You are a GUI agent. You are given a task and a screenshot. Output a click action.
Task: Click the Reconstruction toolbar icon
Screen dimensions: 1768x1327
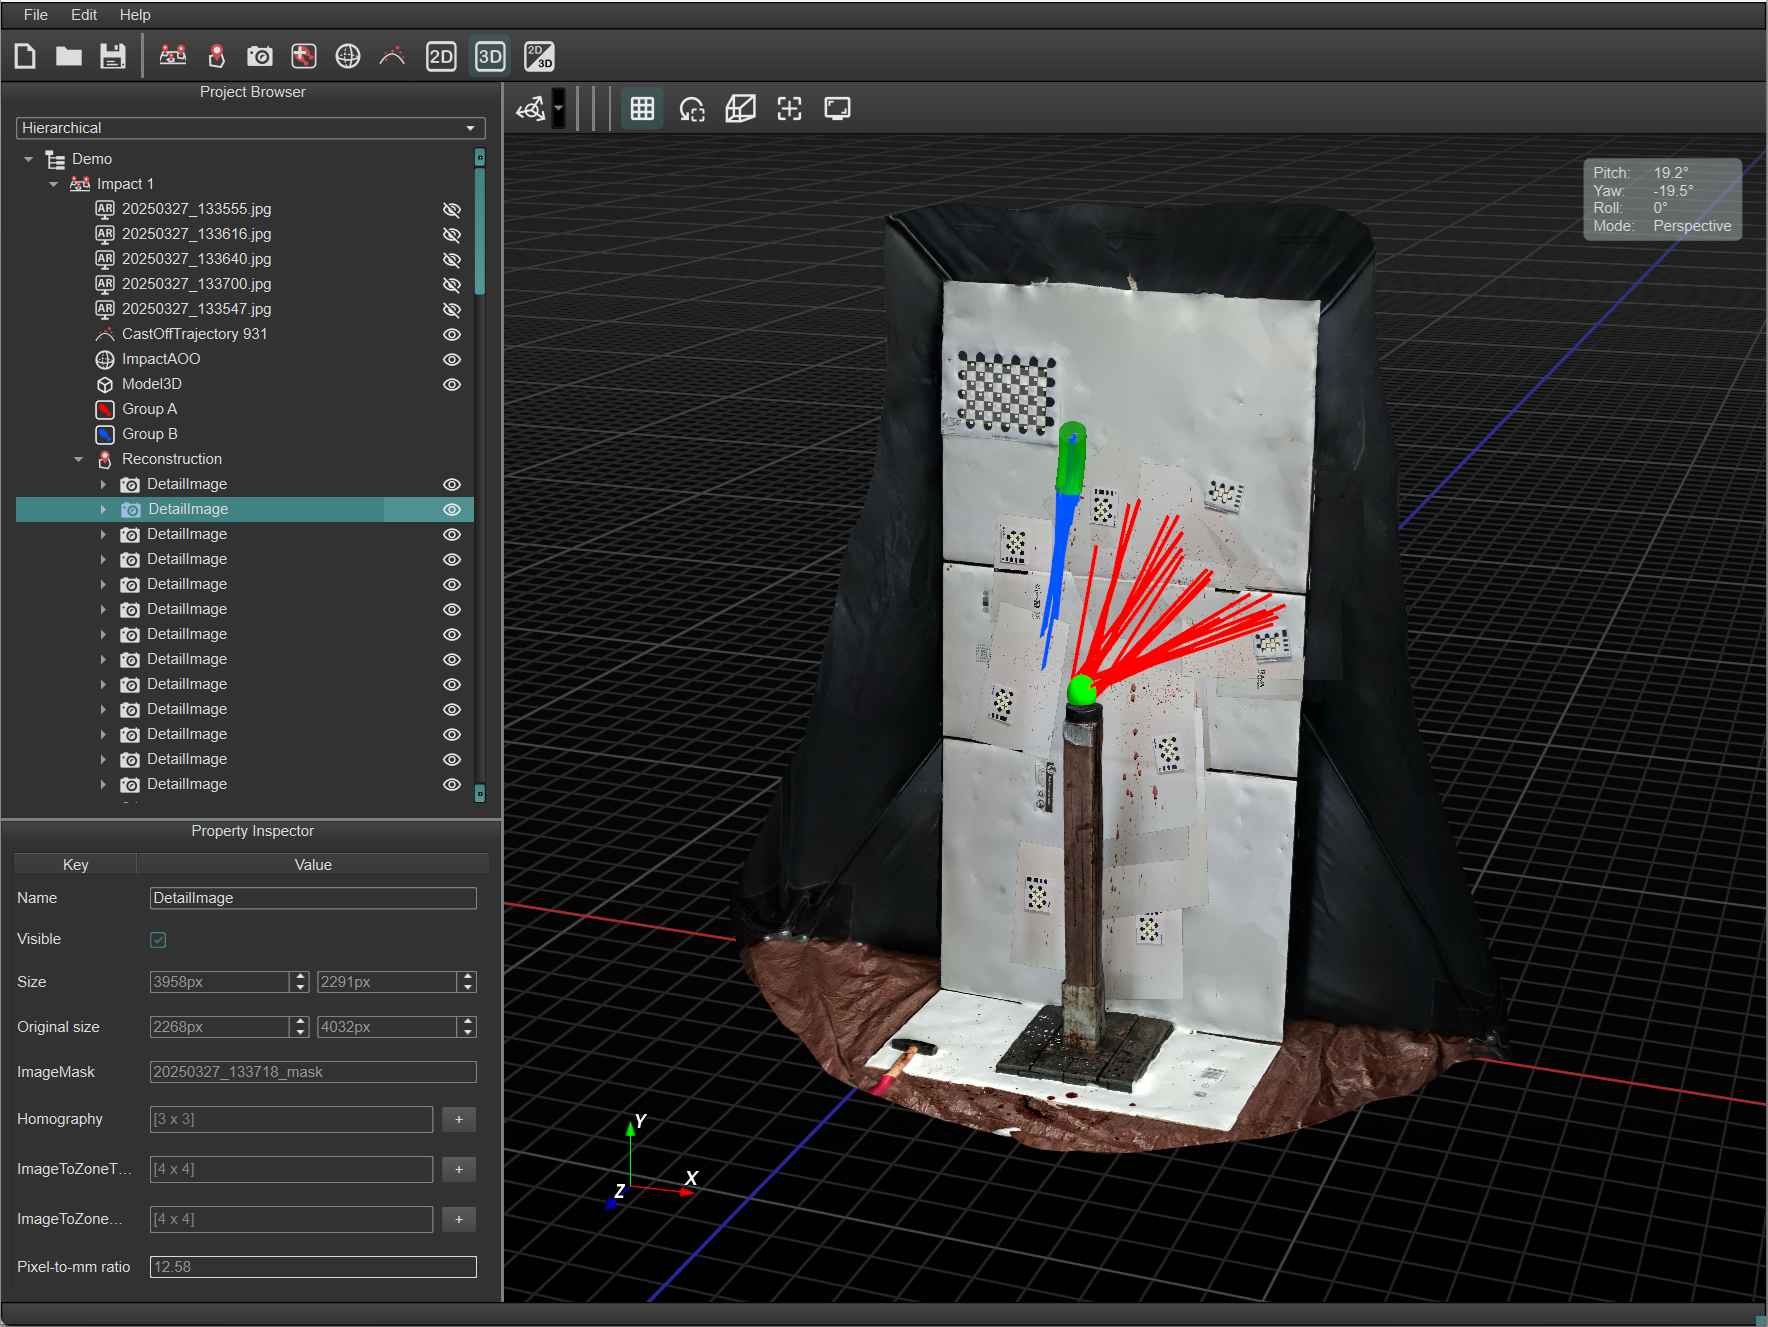tap(217, 56)
